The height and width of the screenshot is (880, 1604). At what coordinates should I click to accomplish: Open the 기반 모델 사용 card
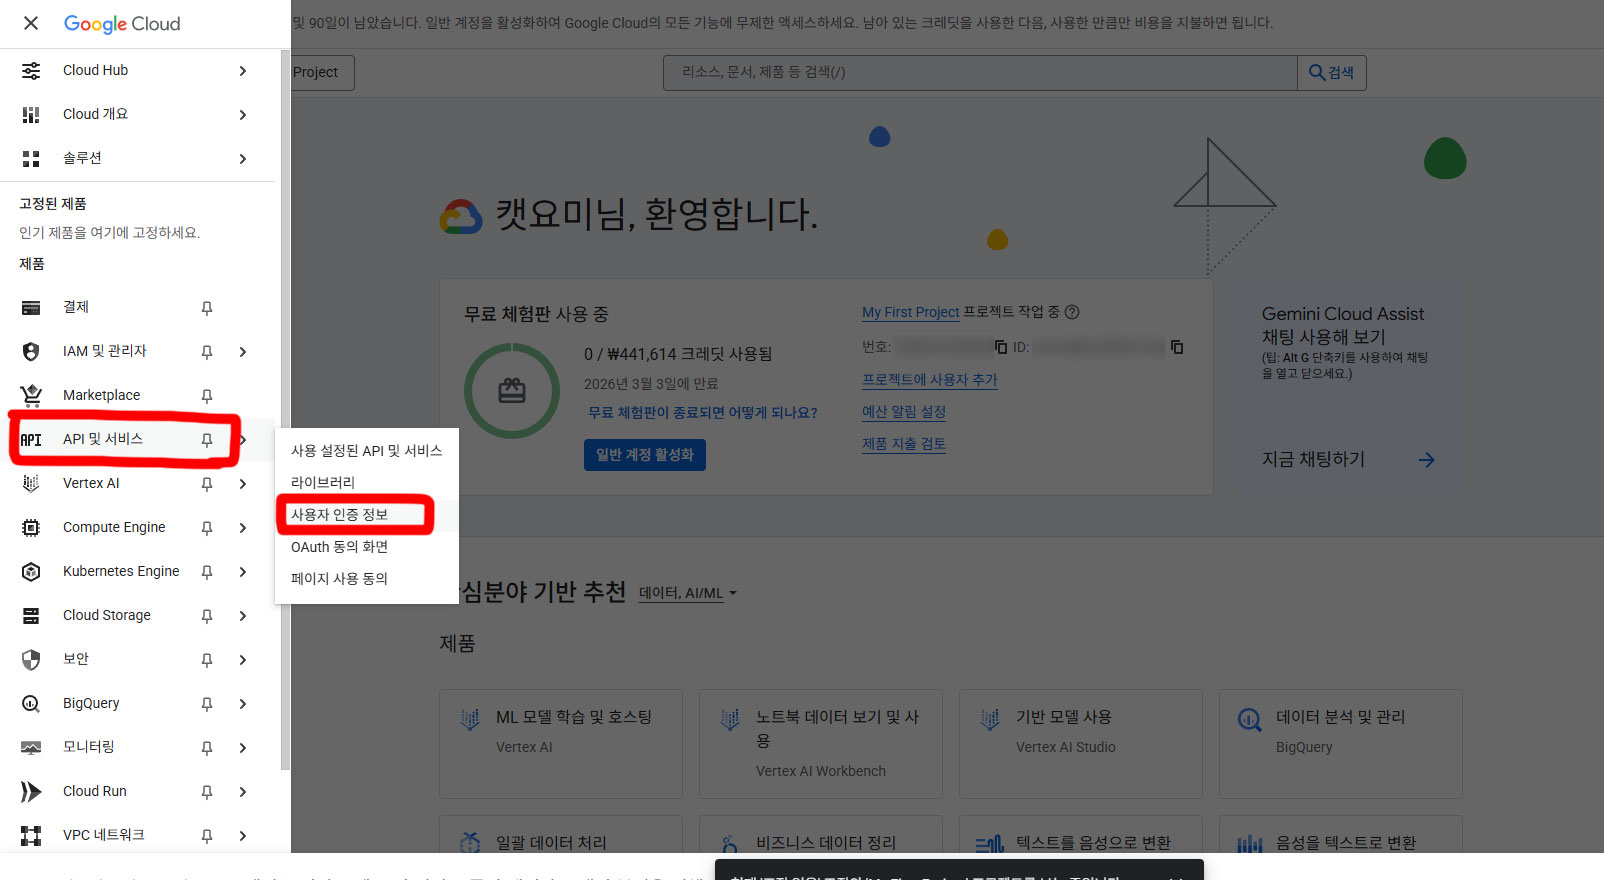pos(1081,743)
